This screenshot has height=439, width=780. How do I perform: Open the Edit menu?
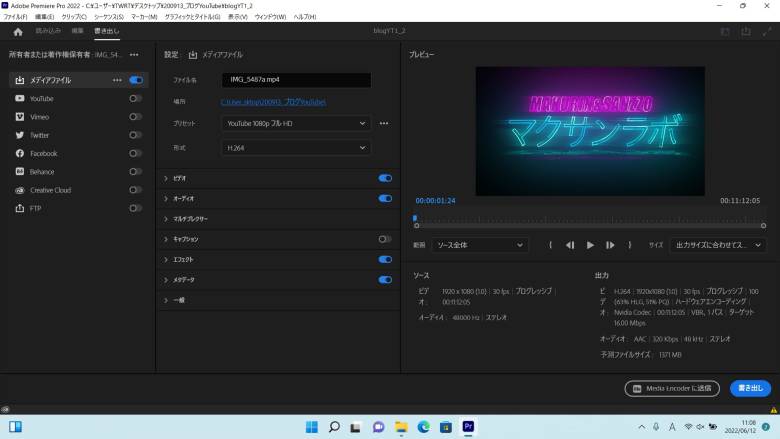[44, 17]
